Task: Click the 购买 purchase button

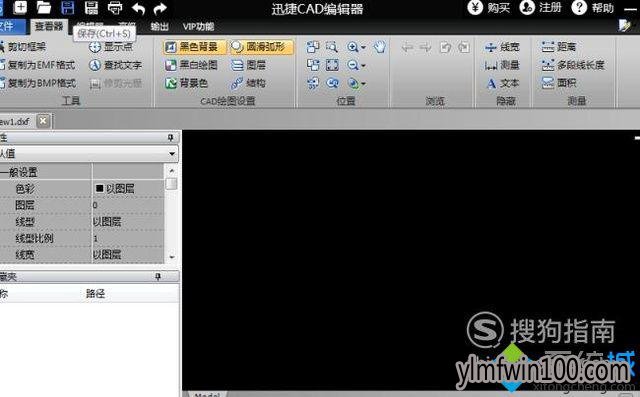Action: click(x=489, y=8)
